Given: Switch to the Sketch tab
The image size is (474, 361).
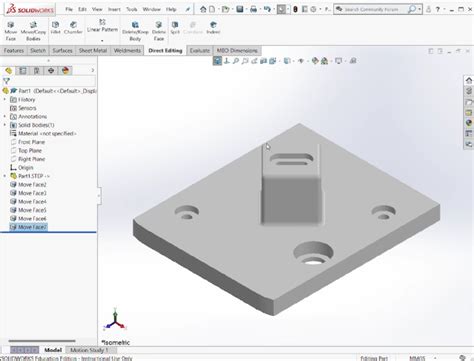Looking at the screenshot, I should click(38, 50).
